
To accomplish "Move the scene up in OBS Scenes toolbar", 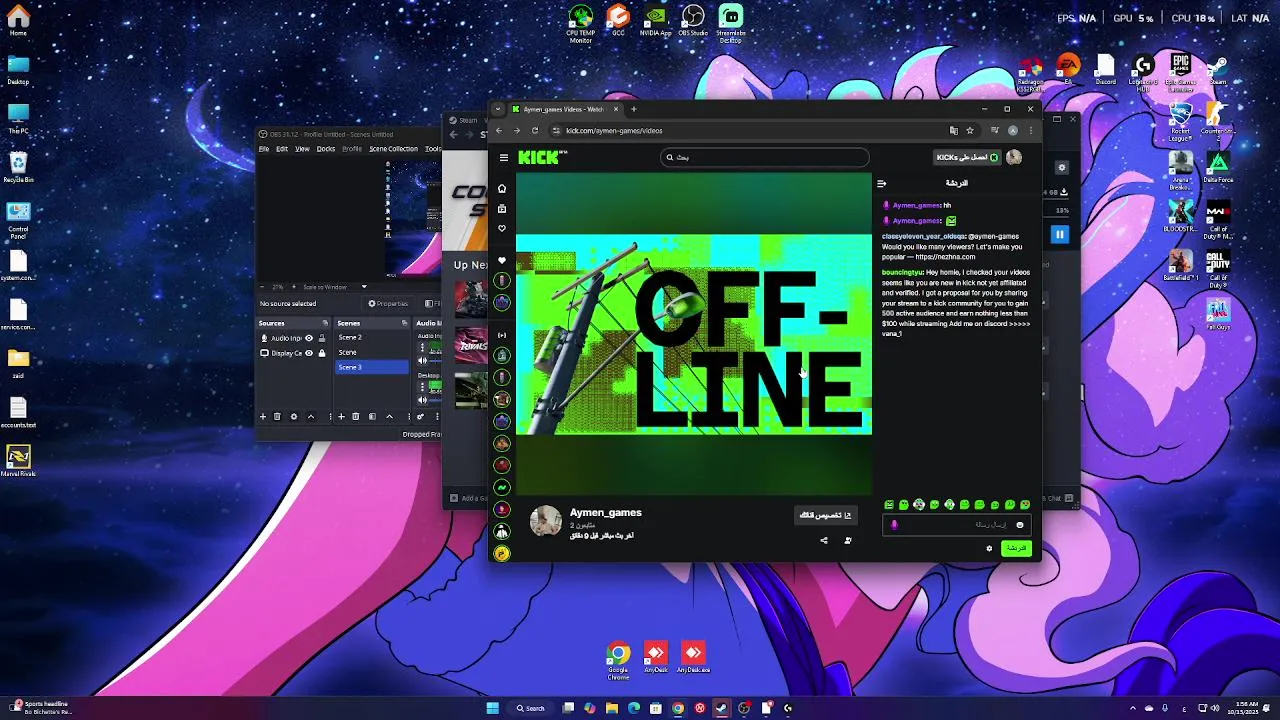I will click(x=389, y=416).
